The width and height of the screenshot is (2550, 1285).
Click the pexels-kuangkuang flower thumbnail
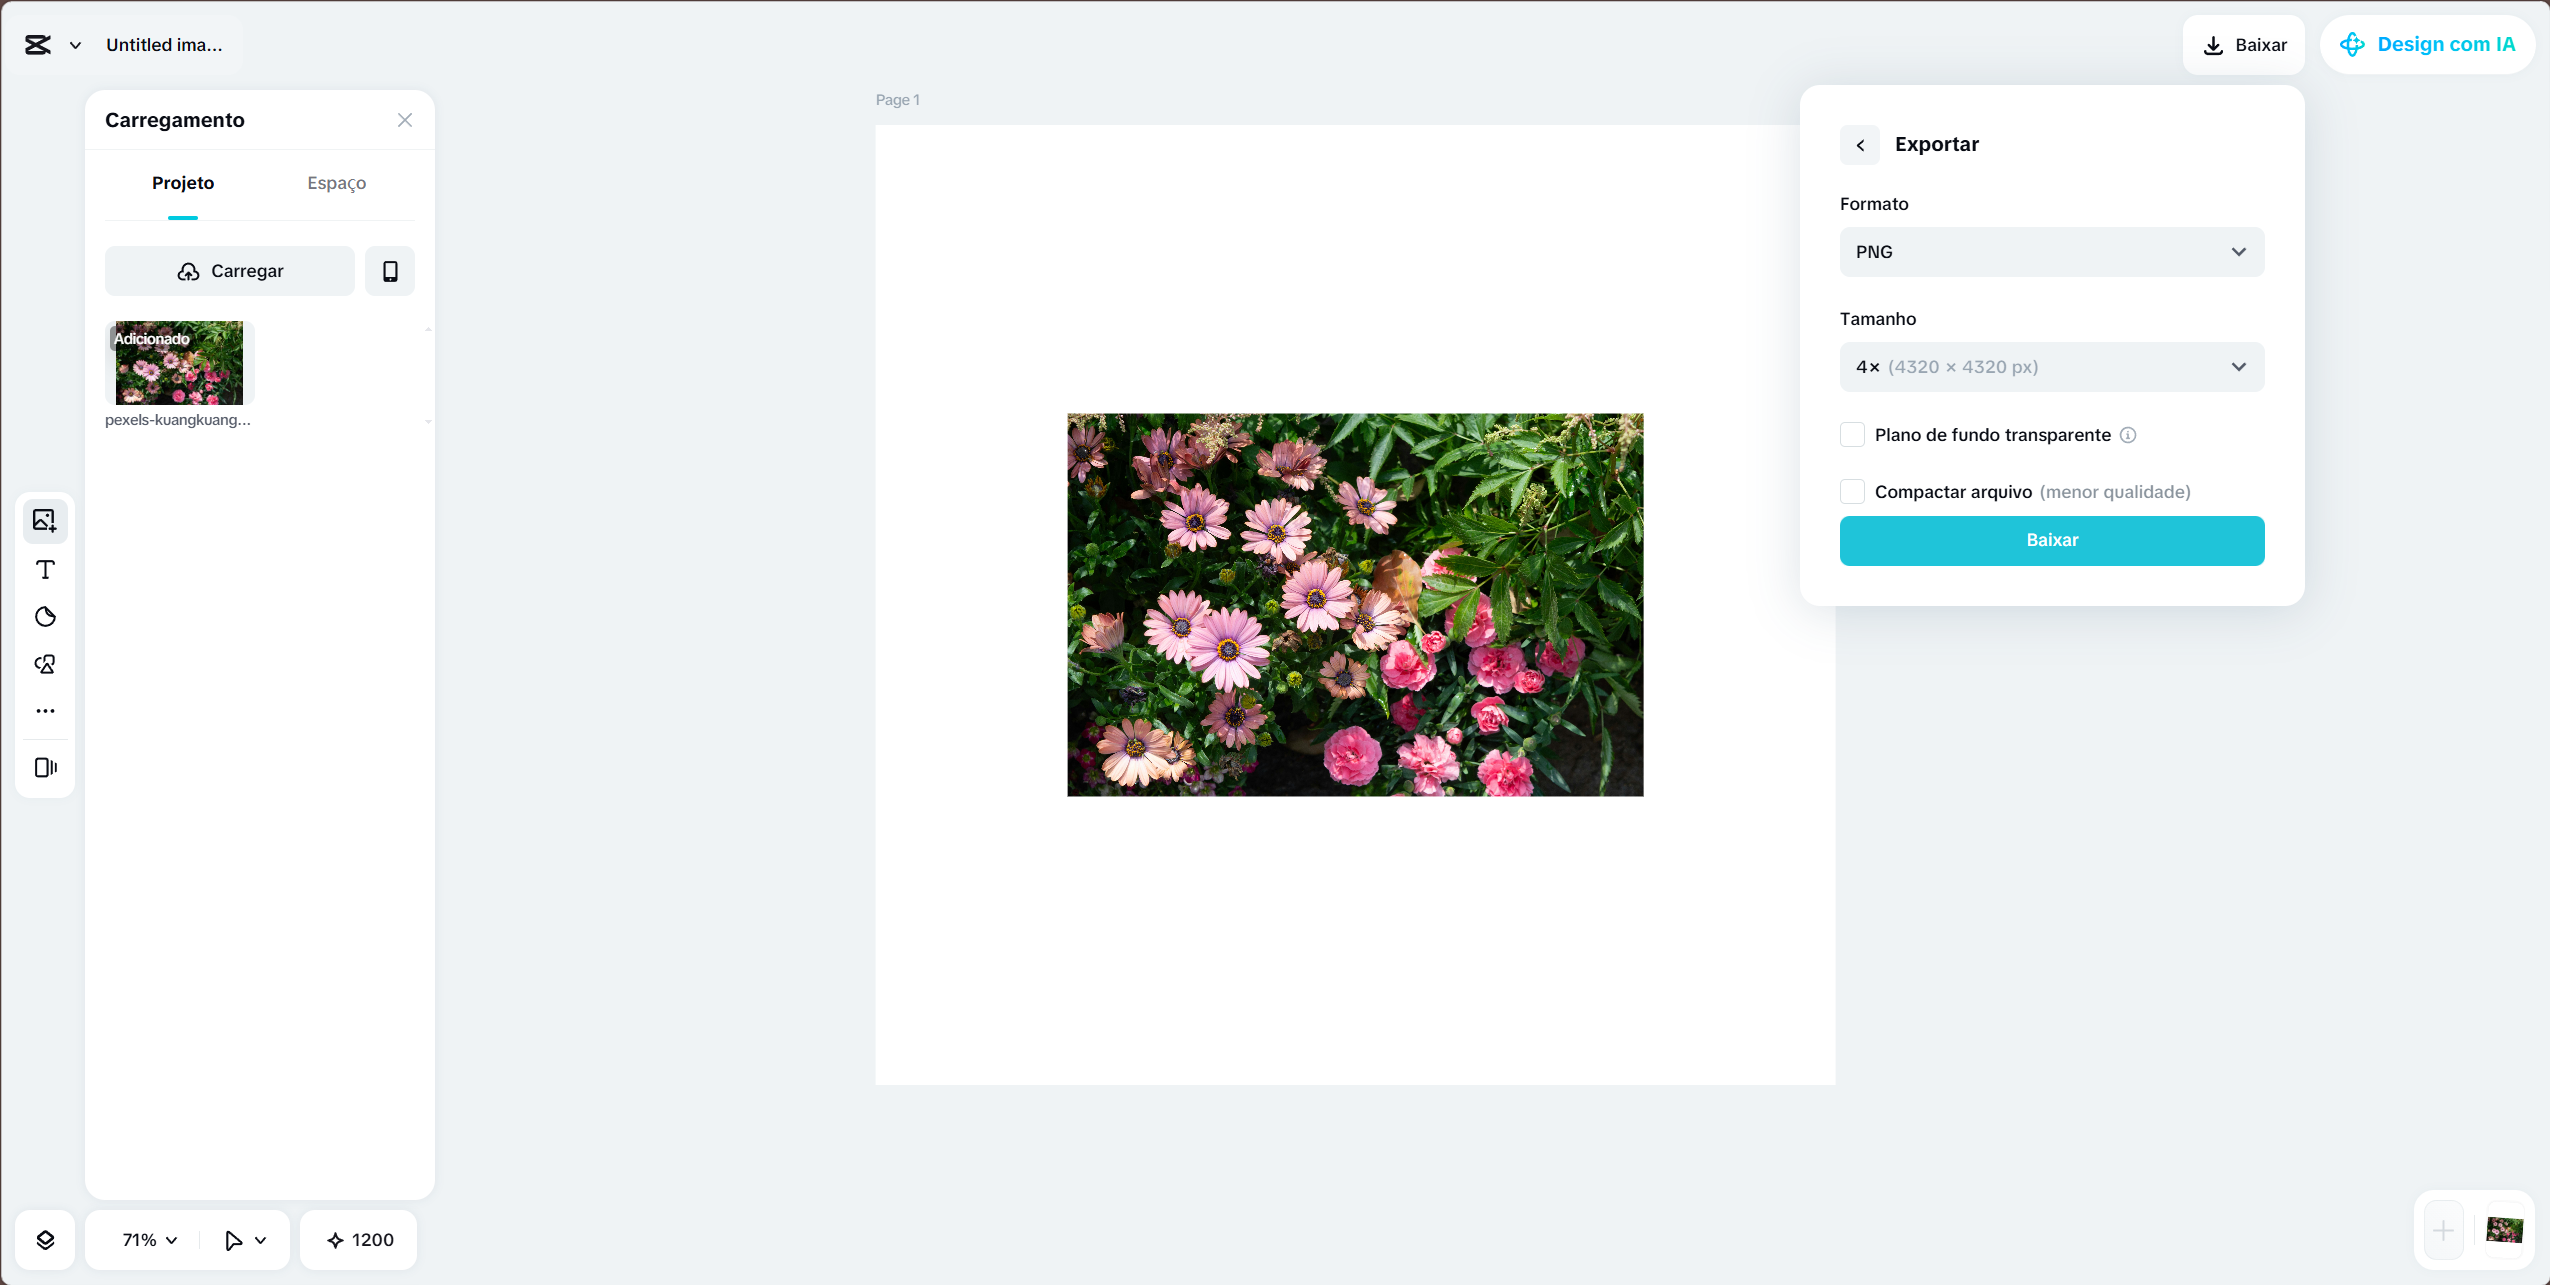(x=179, y=363)
